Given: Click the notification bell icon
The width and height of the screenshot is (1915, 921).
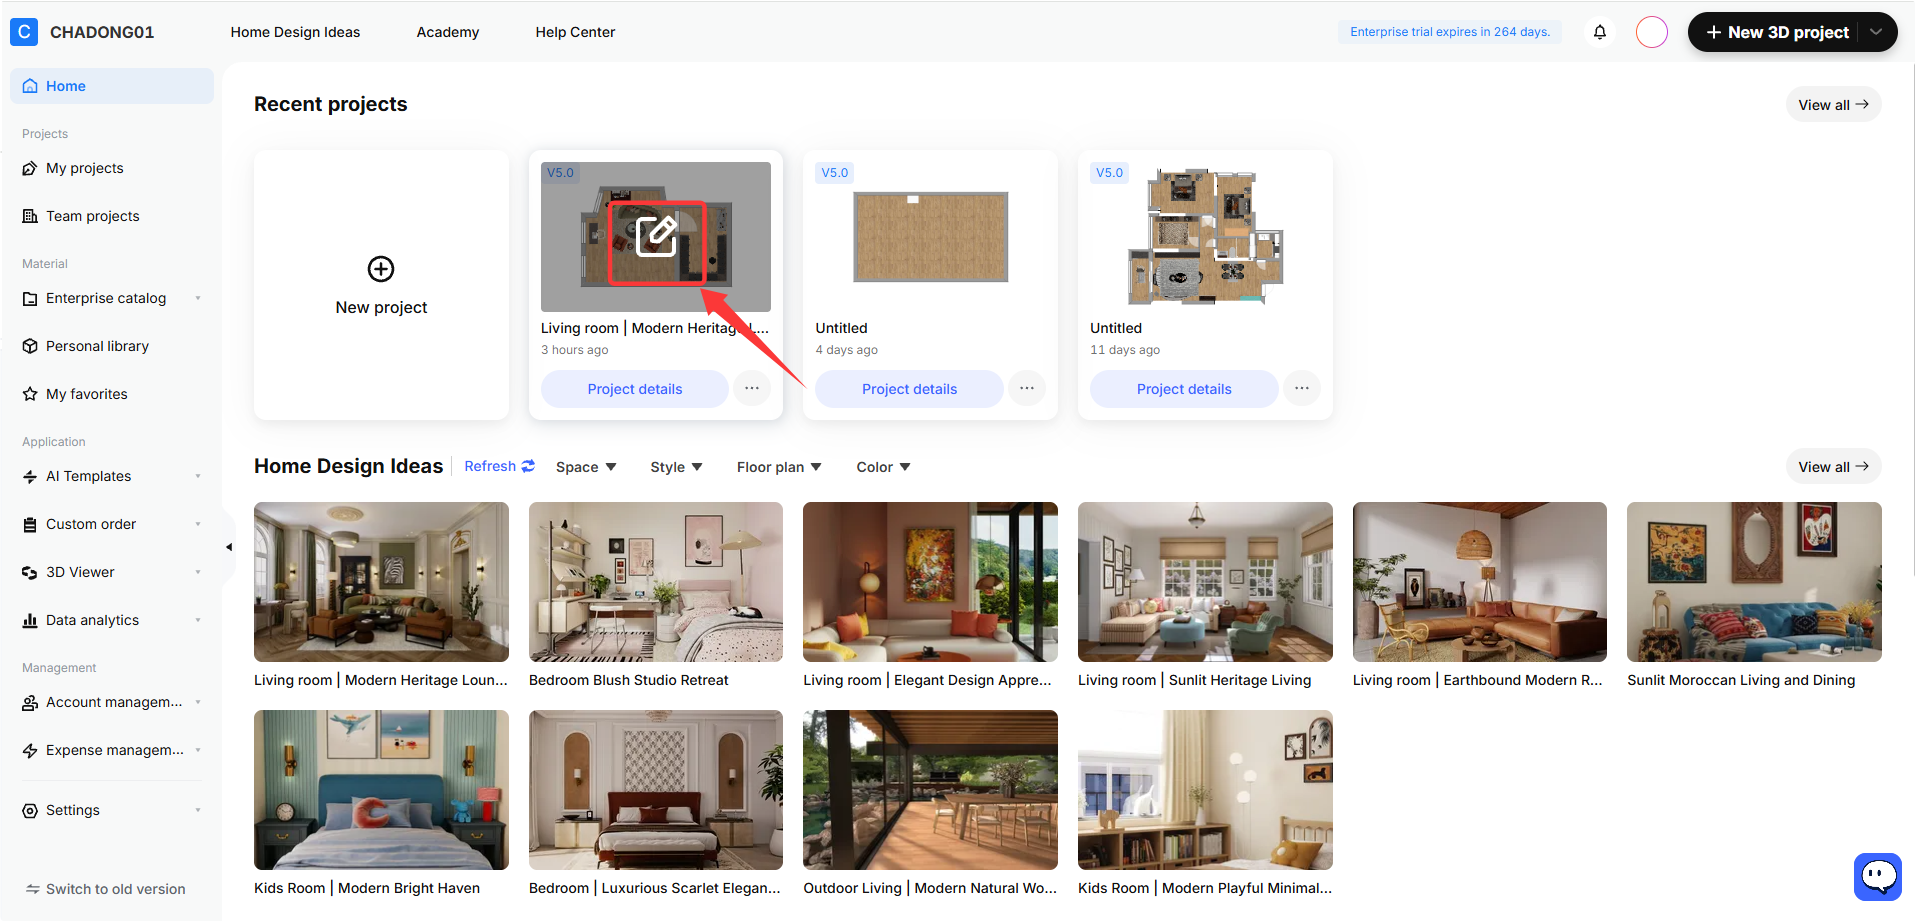Looking at the screenshot, I should pyautogui.click(x=1600, y=32).
